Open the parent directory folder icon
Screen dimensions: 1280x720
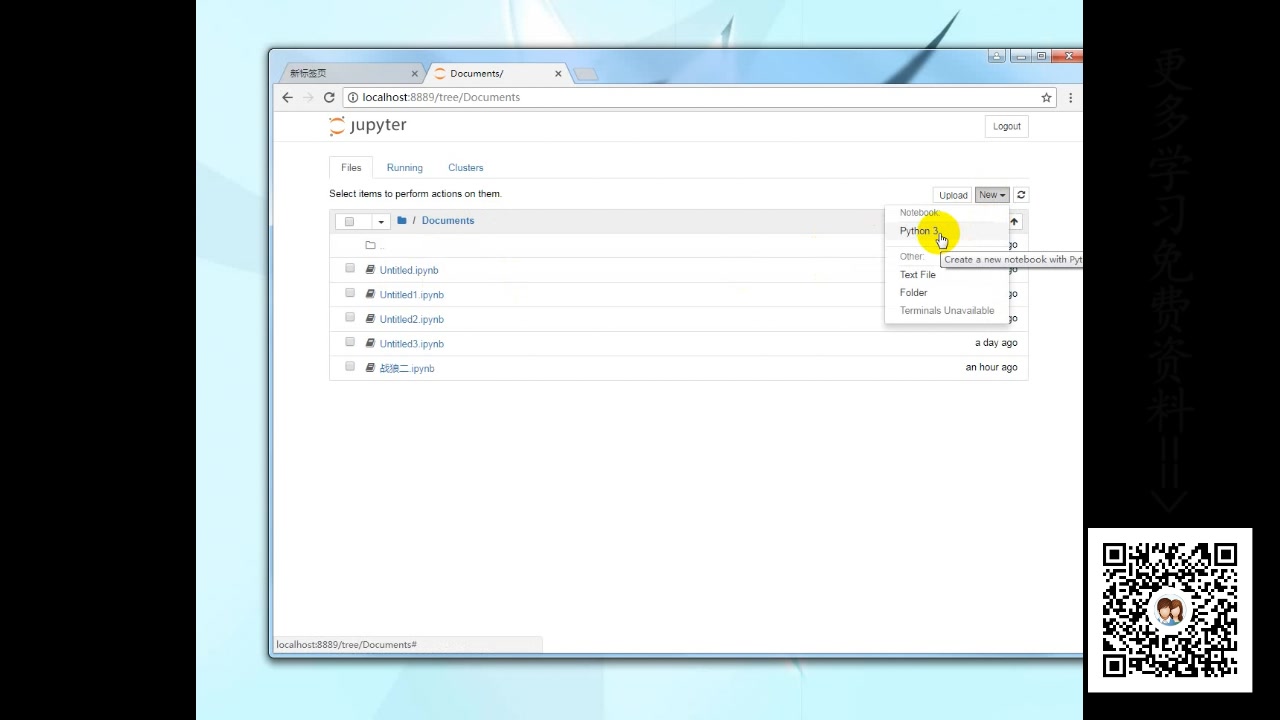[x=370, y=245]
